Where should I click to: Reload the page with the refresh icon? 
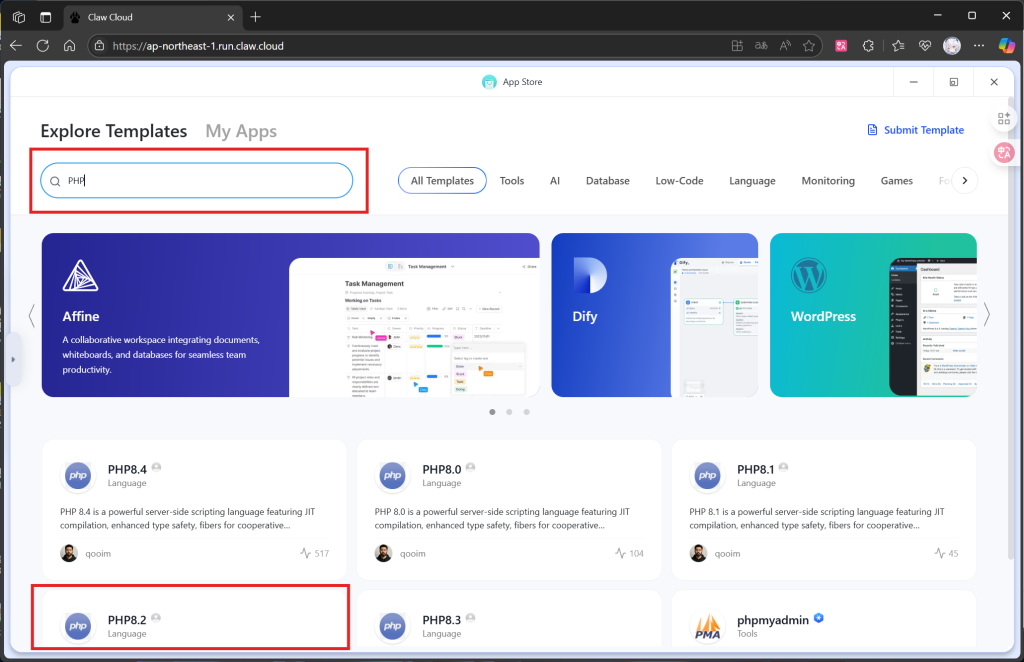(x=42, y=46)
